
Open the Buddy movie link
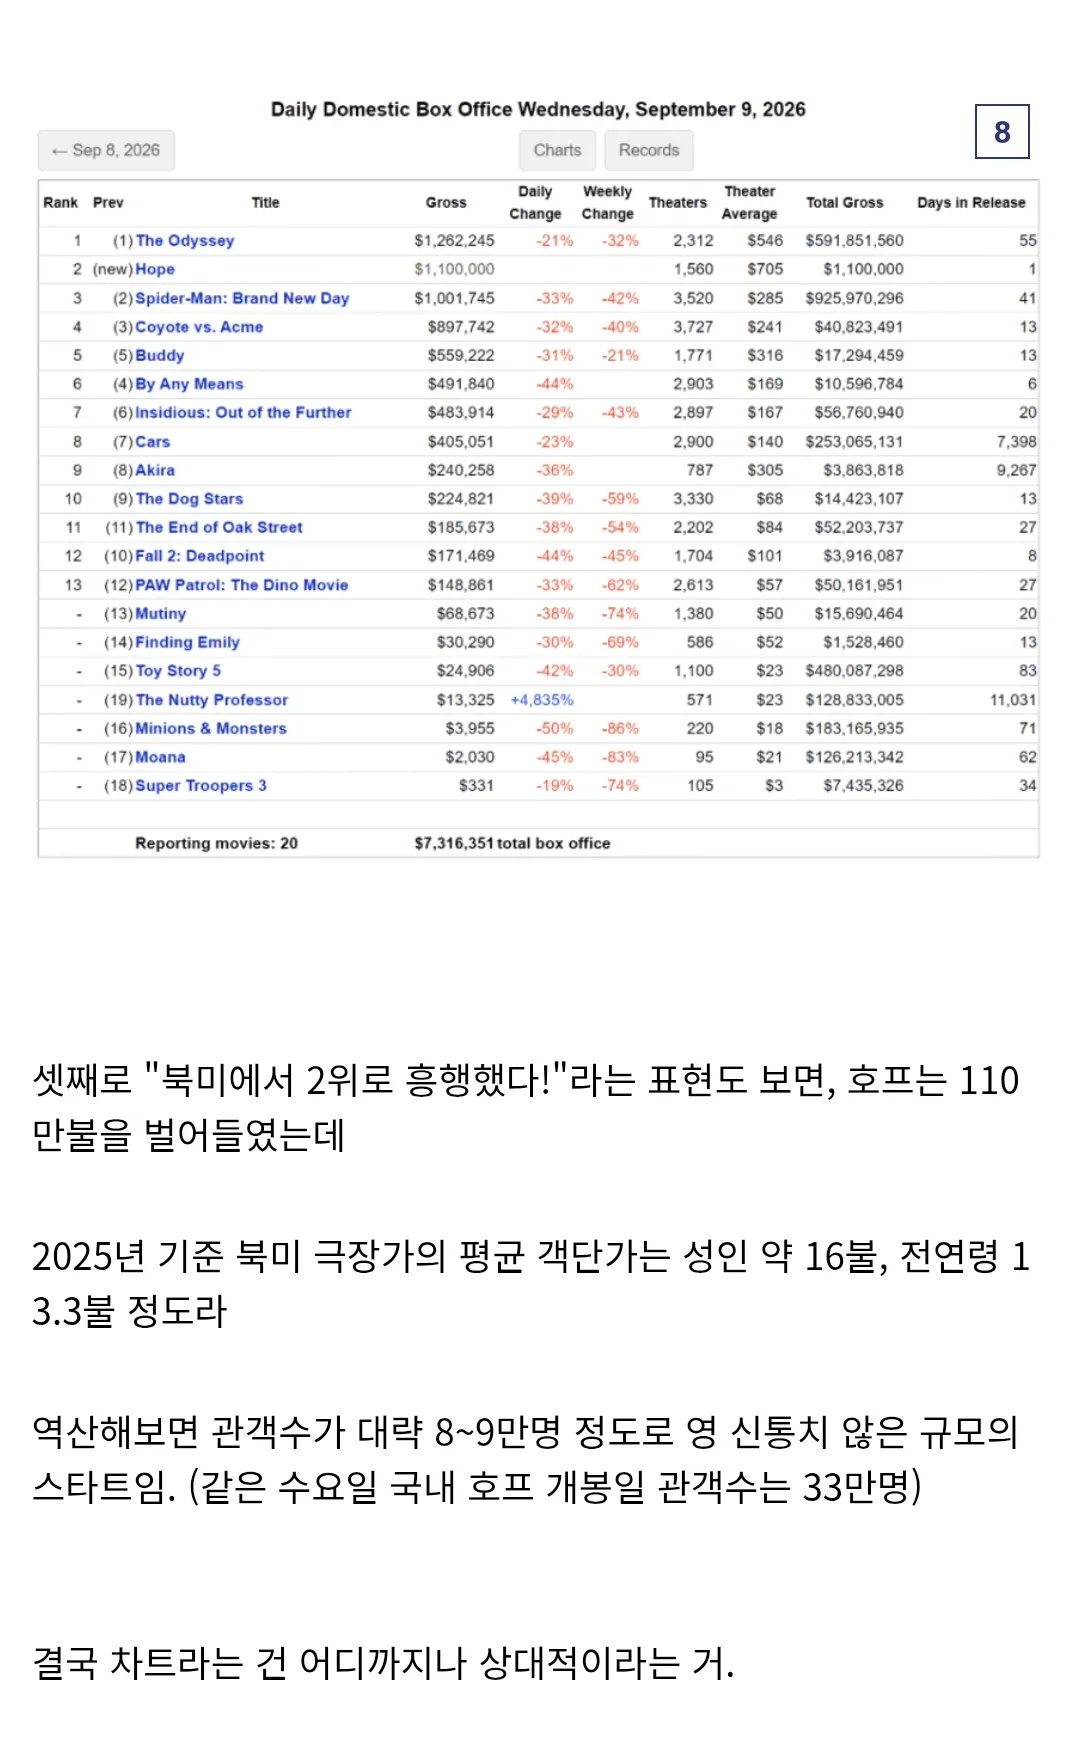160,355
